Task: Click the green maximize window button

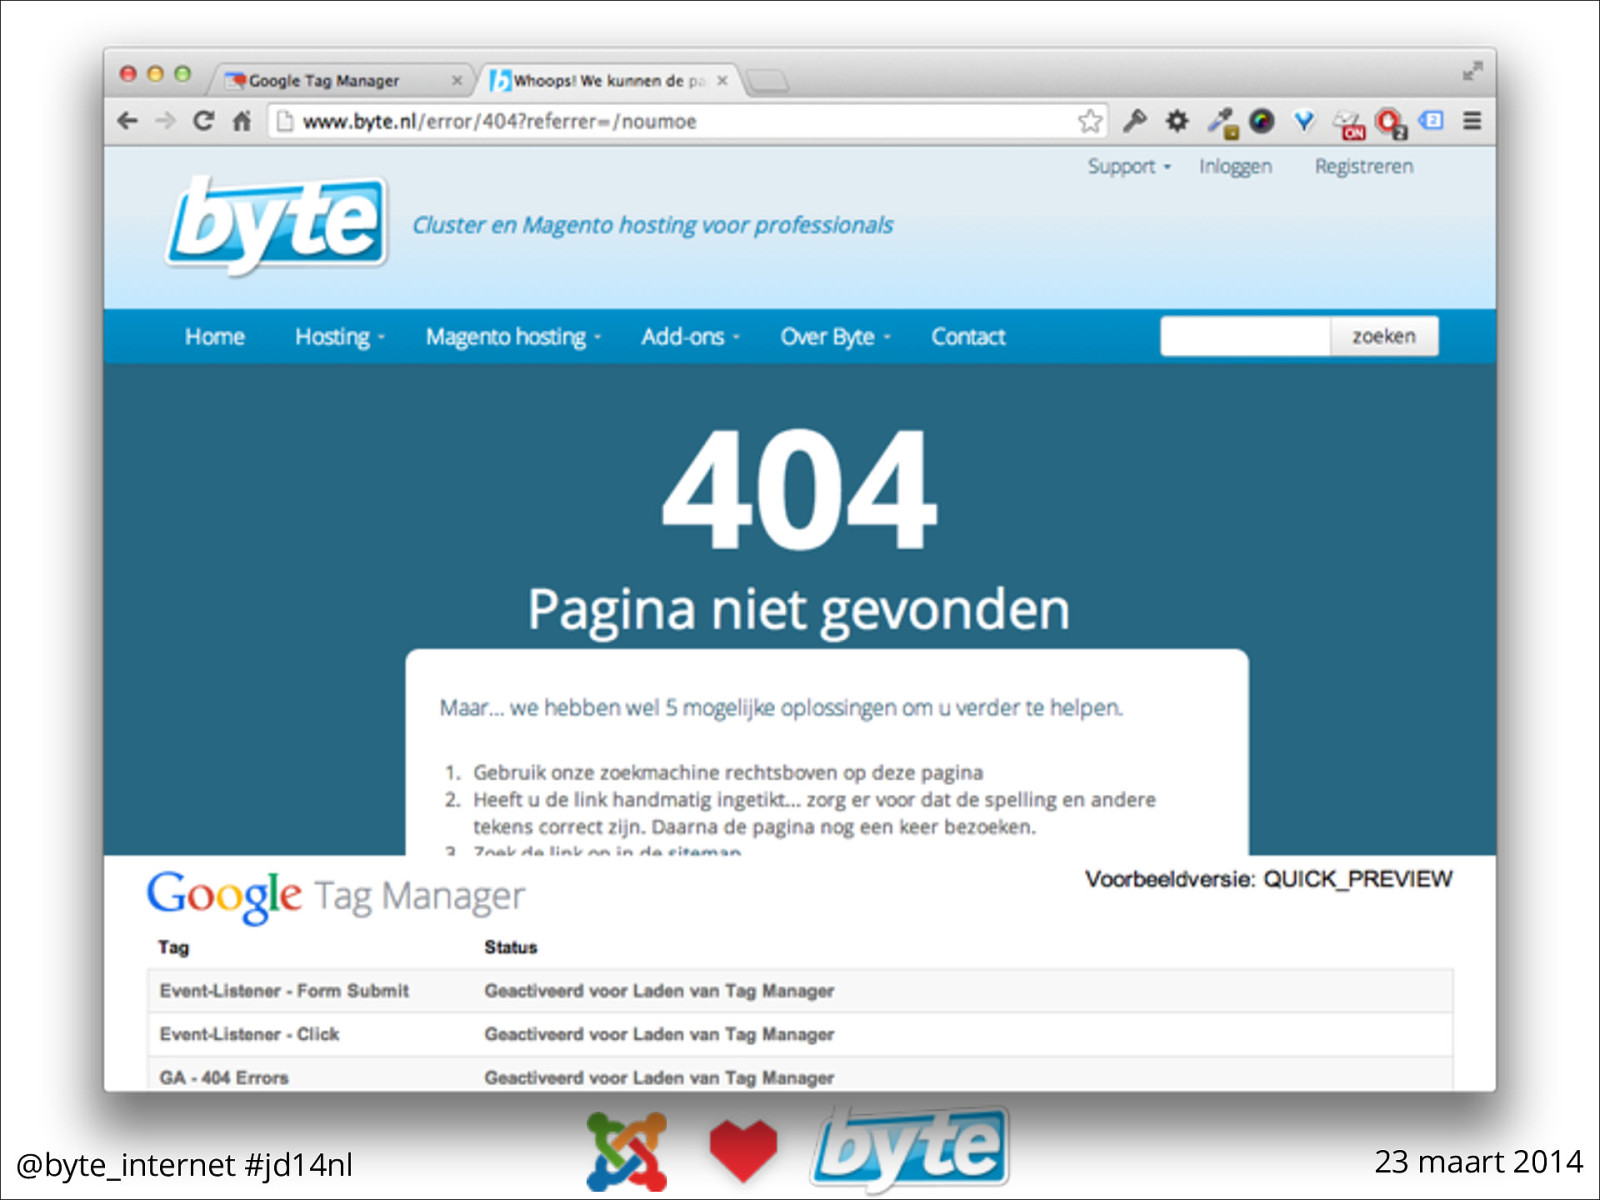Action: [x=182, y=73]
